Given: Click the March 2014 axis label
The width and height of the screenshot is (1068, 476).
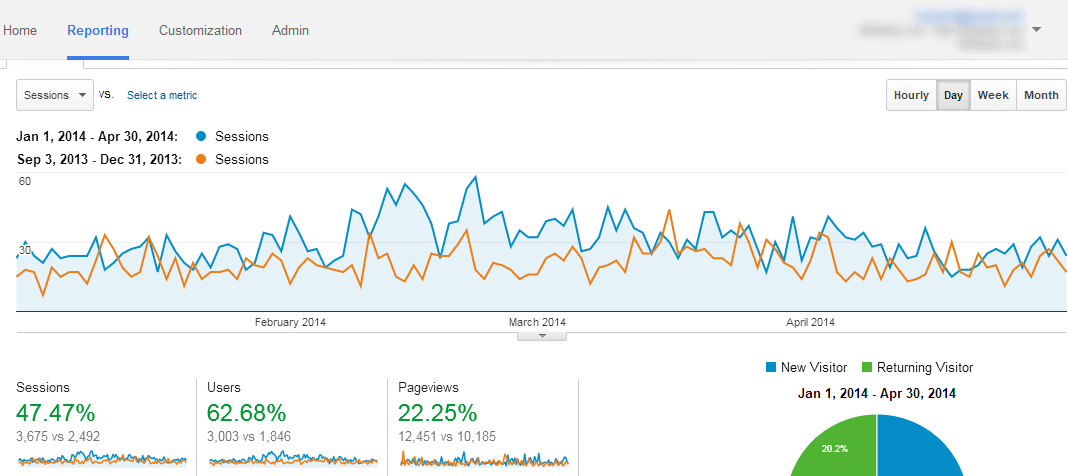Looking at the screenshot, I should pos(537,322).
